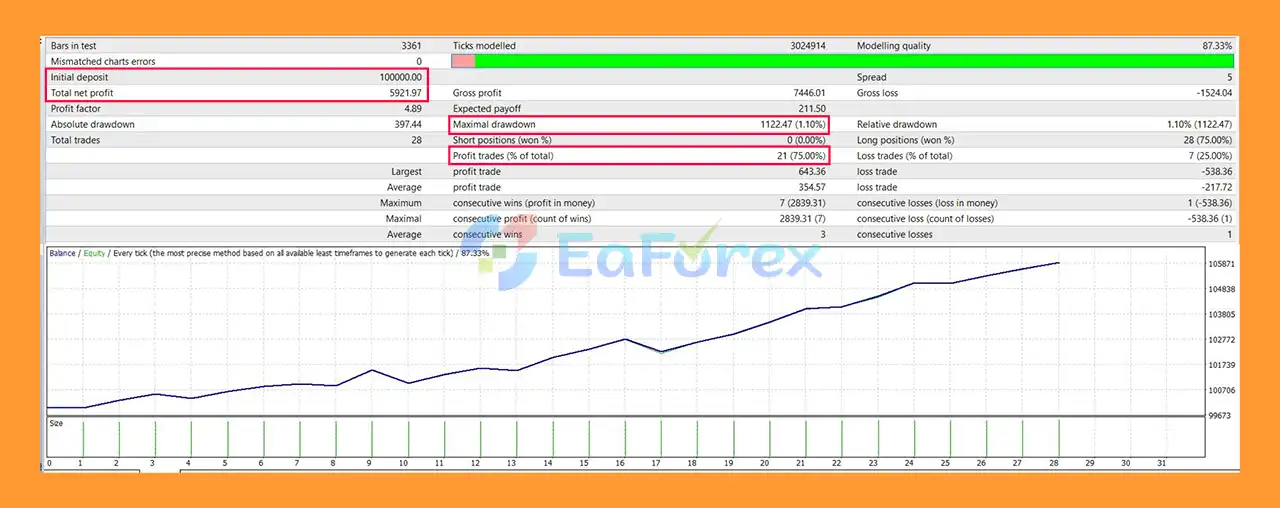Select the Maximal drawdown row
This screenshot has height=508, width=1280.
click(640, 124)
